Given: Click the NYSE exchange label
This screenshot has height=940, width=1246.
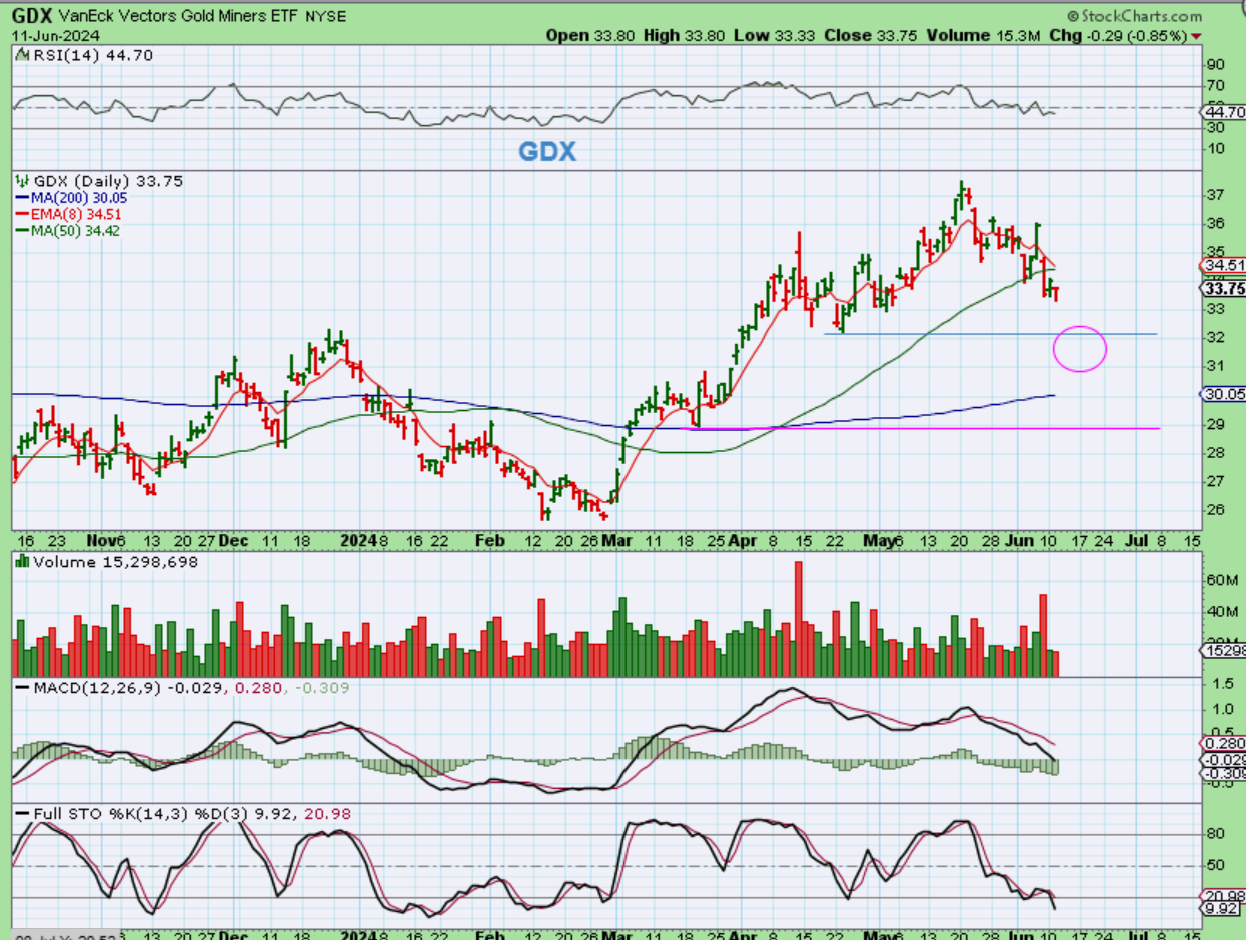Looking at the screenshot, I should [326, 17].
